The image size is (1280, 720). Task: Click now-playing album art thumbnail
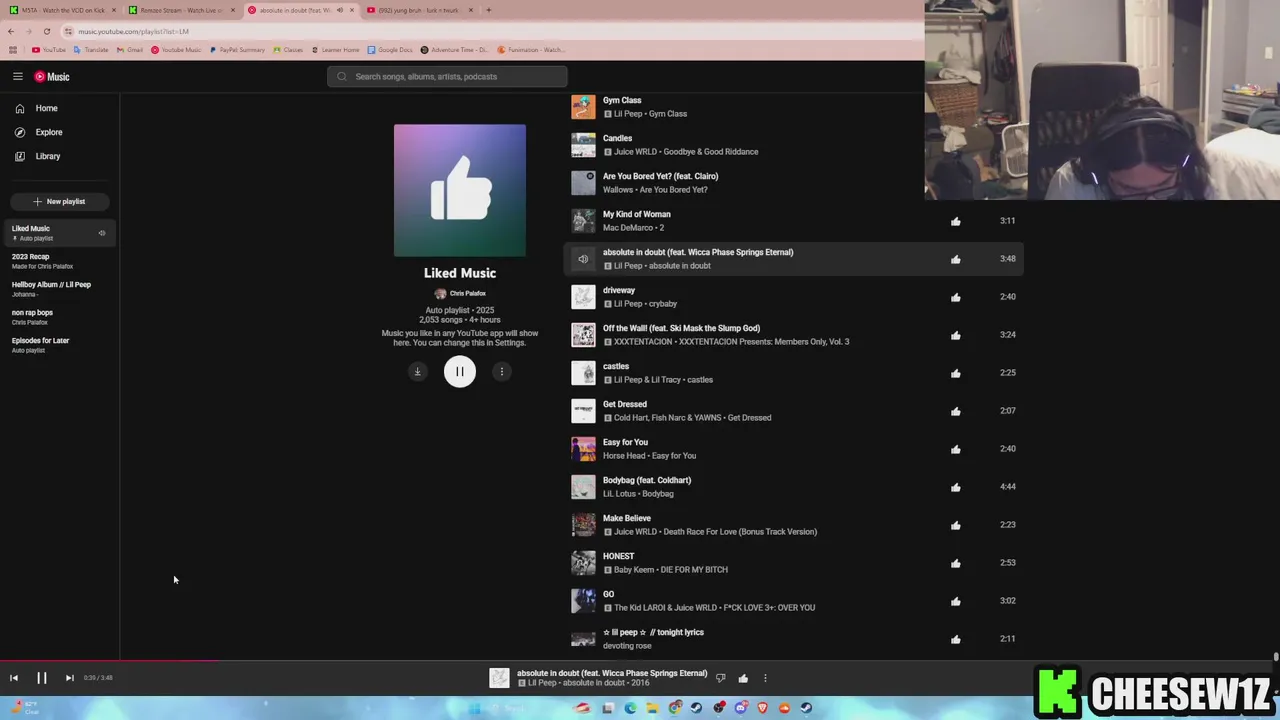pyautogui.click(x=499, y=678)
